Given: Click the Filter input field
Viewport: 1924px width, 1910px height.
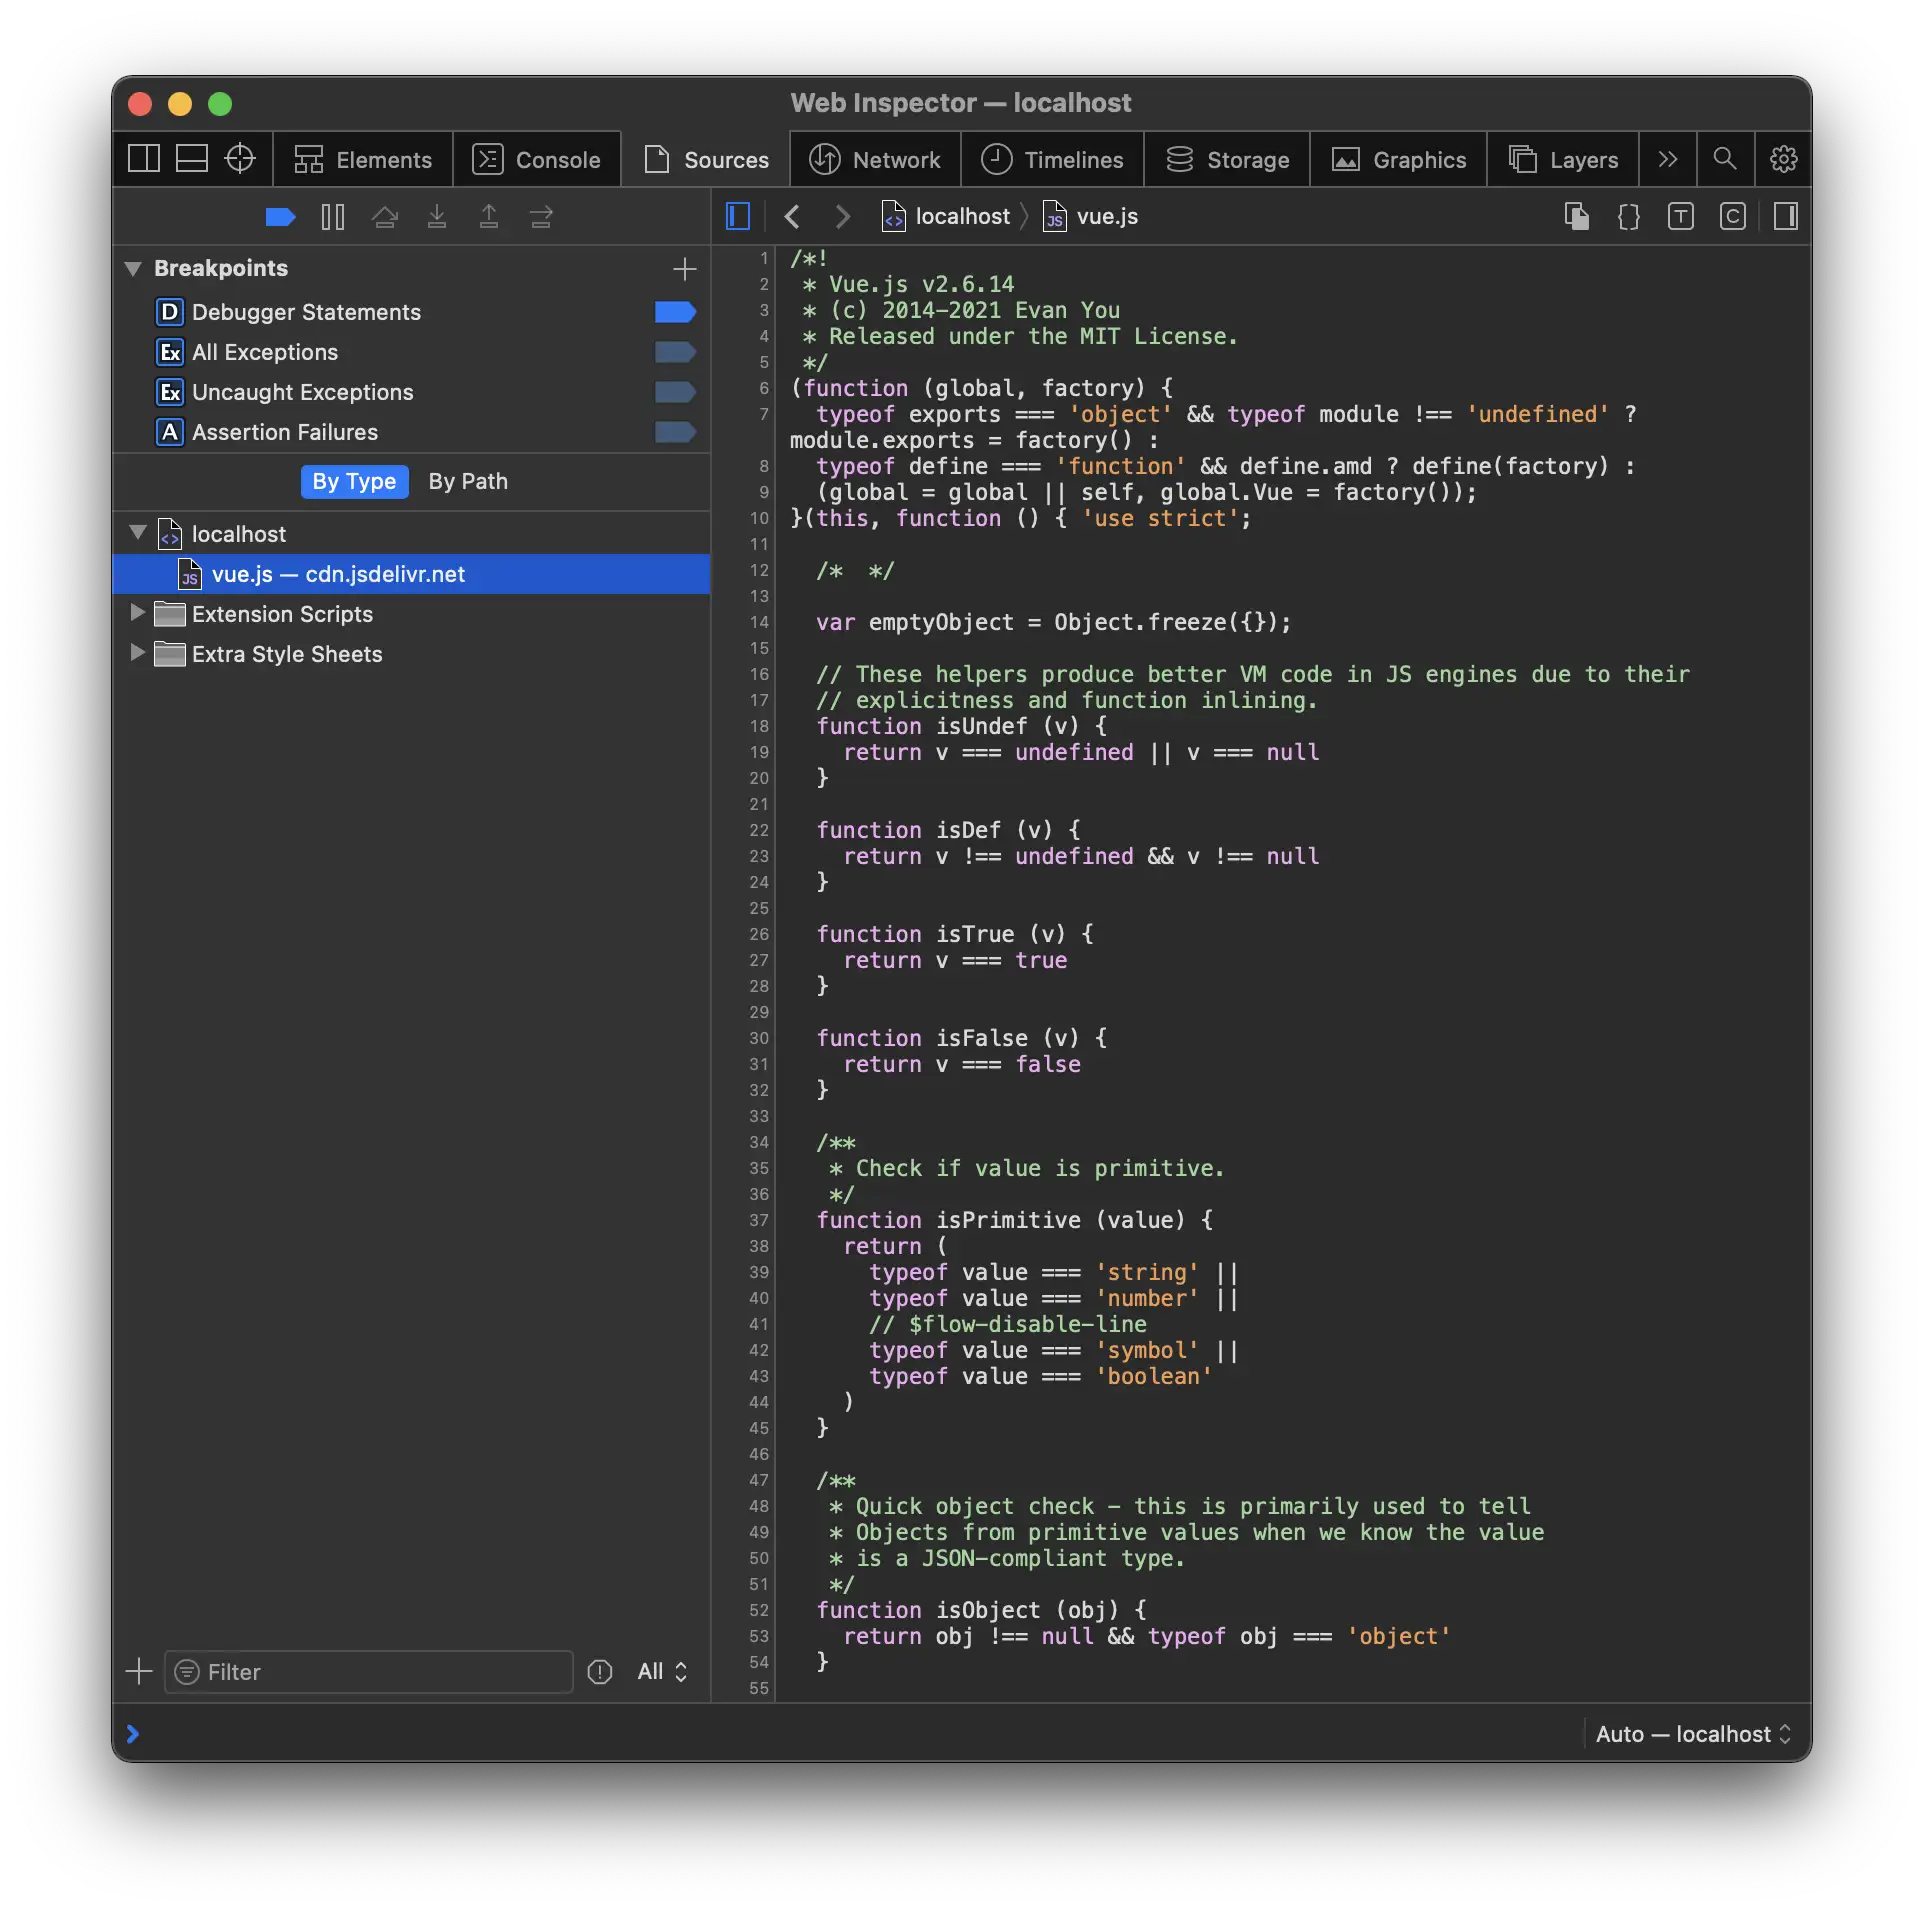Looking at the screenshot, I should pyautogui.click(x=380, y=1672).
